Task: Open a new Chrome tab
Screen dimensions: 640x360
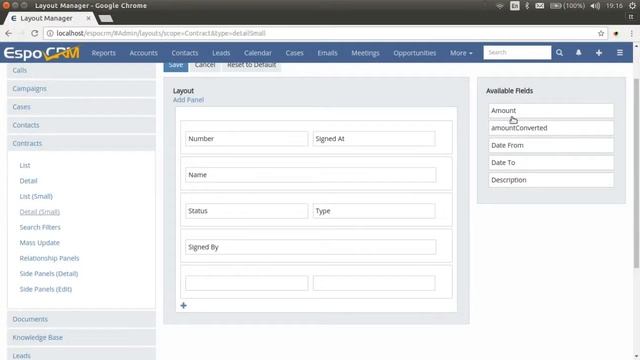Action: [106, 18]
